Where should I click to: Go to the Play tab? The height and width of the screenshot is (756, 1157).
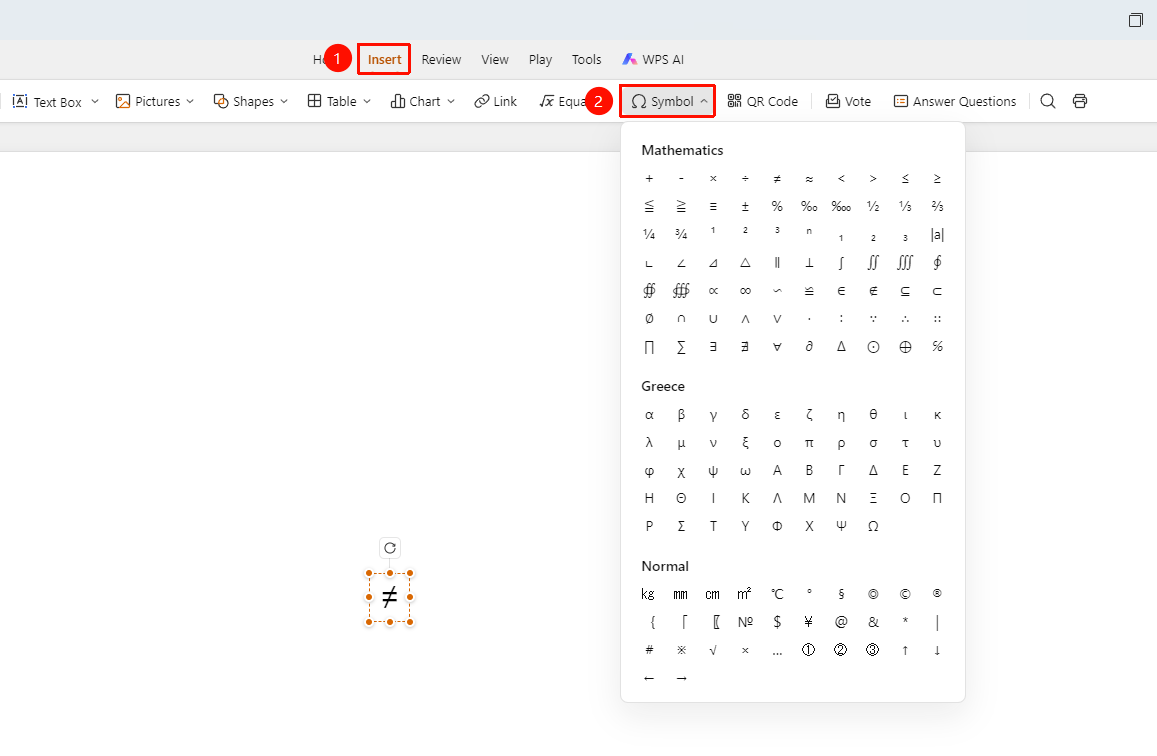(x=540, y=60)
